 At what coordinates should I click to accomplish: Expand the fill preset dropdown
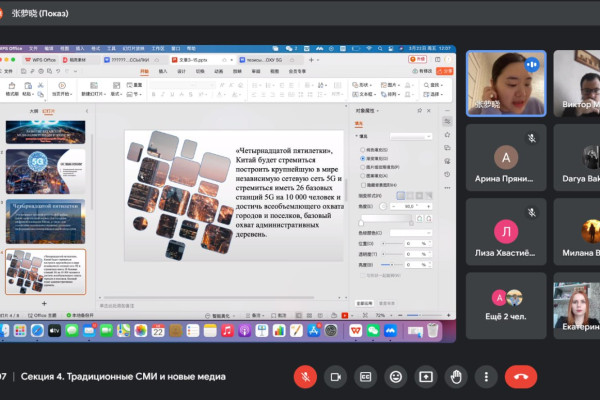[x=411, y=135]
